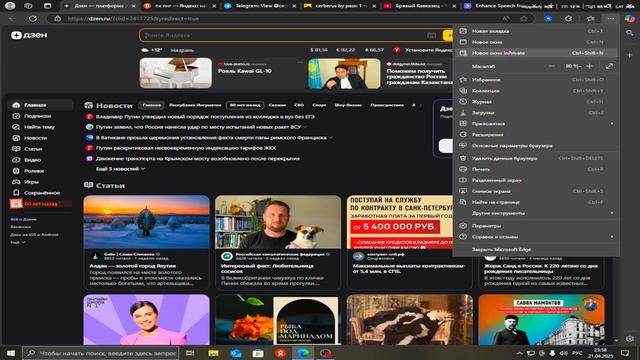
Task: Open Yandex browser taskbar icon
Action: coord(280,353)
